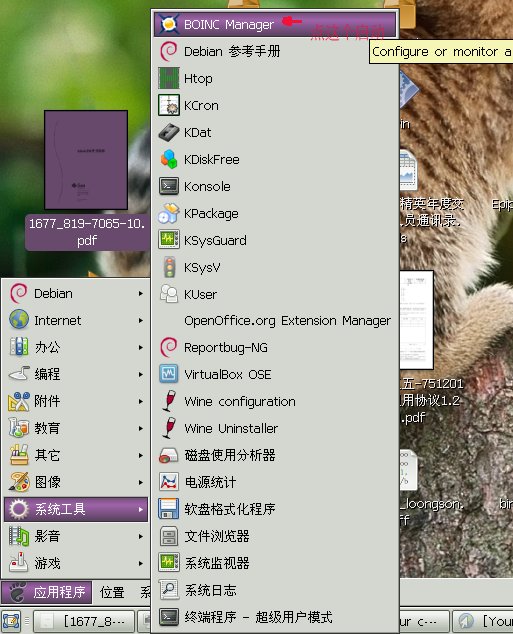Click the Debian swirl icon beside Reportbug-NG
Image resolution: width=513 pixels, height=634 pixels.
click(x=169, y=347)
